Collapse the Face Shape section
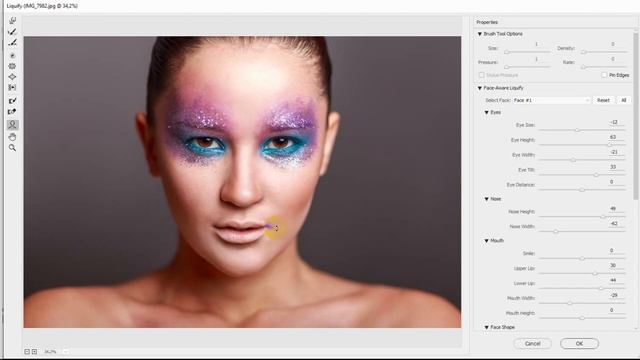Screen dimensions: 640x360 tap(487, 327)
